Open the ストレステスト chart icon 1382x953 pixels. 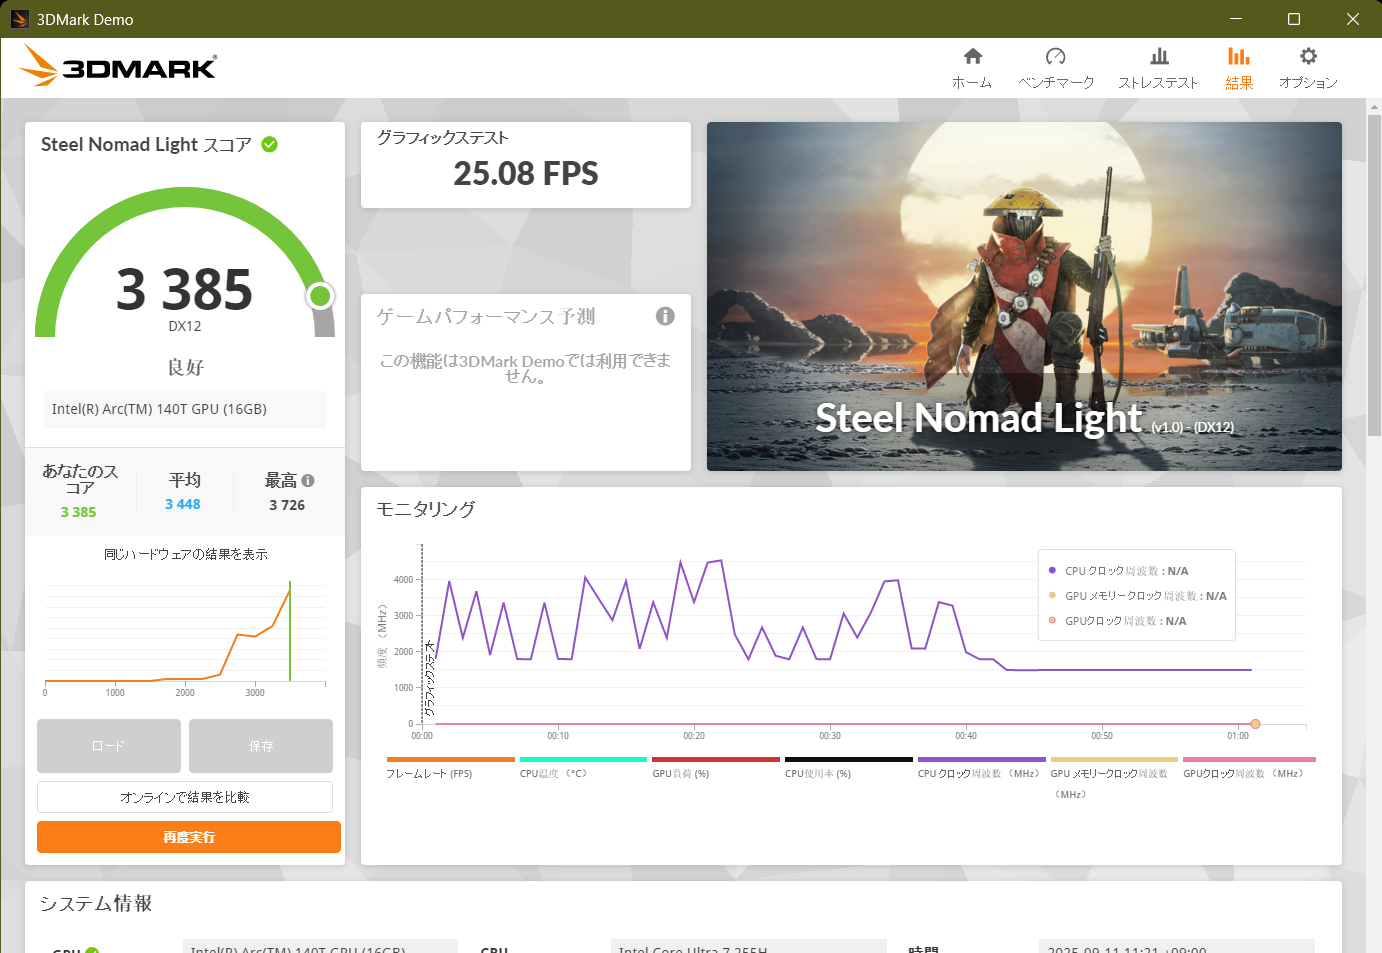pos(1159,57)
